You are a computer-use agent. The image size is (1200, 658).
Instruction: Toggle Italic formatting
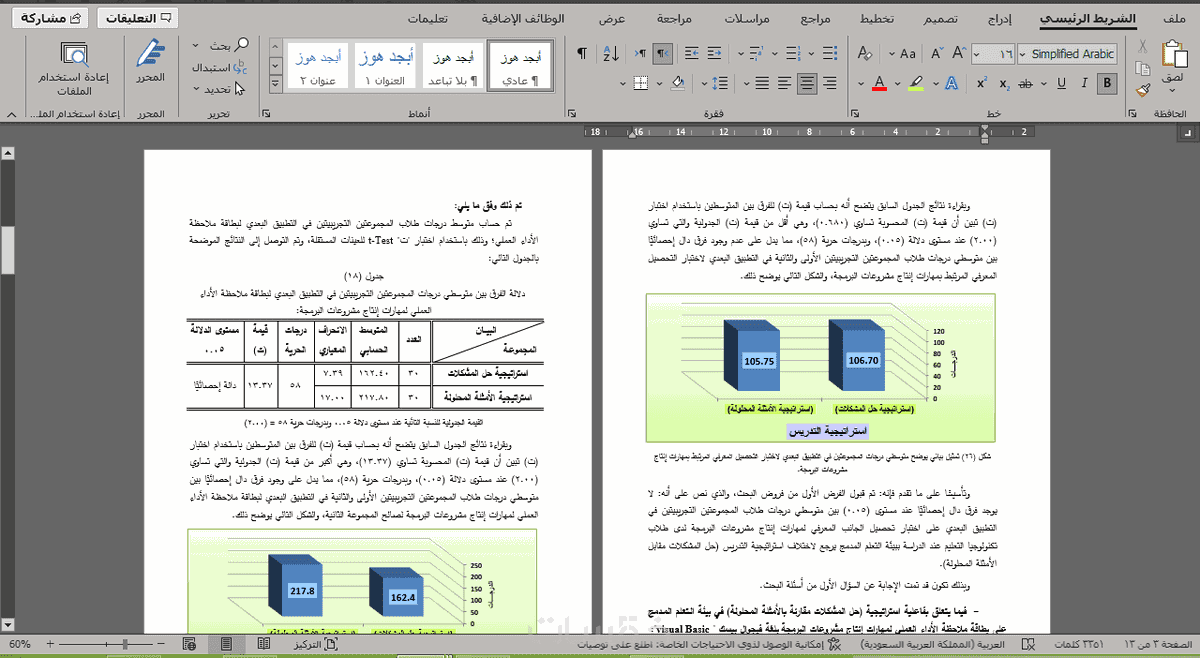[1084, 82]
